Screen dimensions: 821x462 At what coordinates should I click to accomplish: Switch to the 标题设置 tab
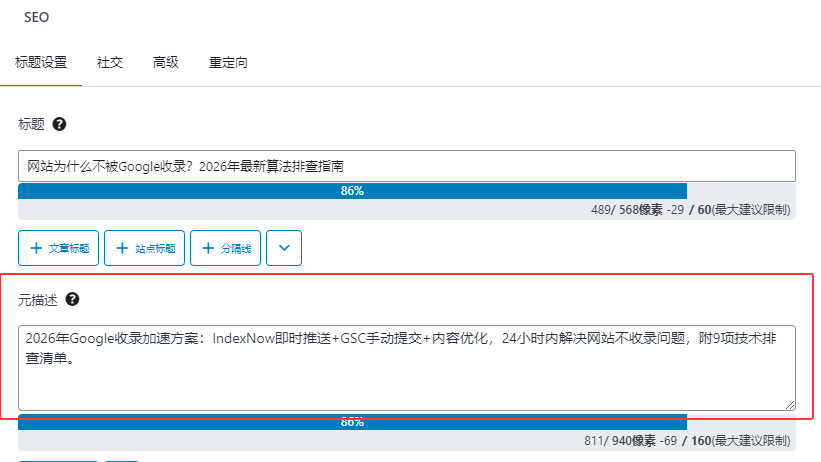pos(41,62)
